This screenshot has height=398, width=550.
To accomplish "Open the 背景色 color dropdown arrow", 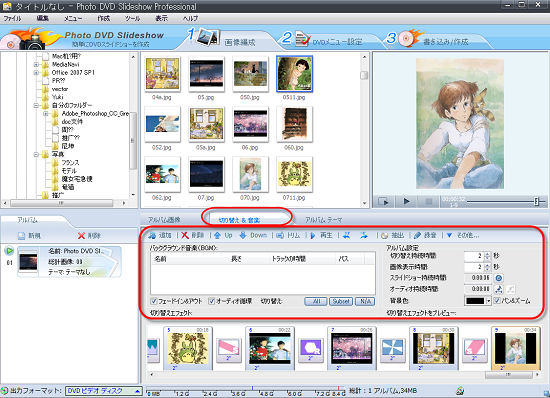I will click(x=488, y=301).
